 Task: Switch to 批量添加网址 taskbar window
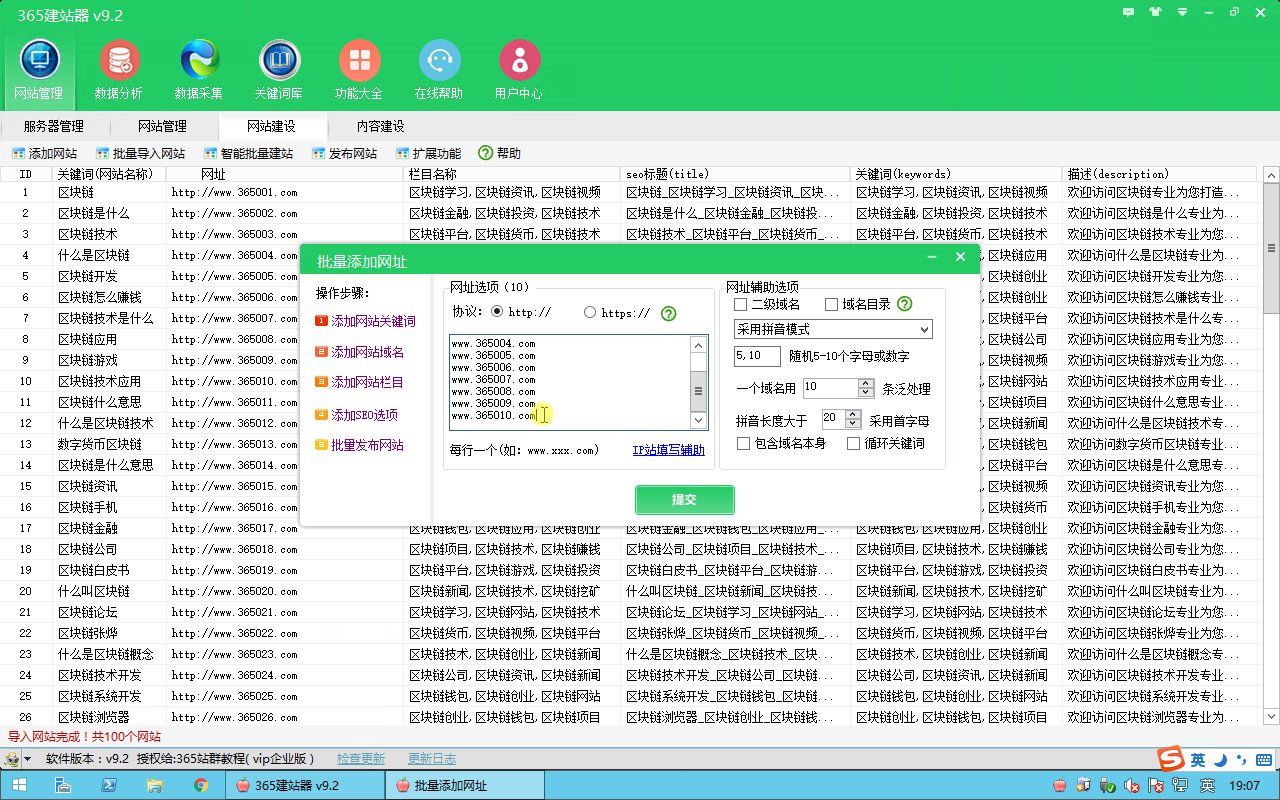[463, 785]
